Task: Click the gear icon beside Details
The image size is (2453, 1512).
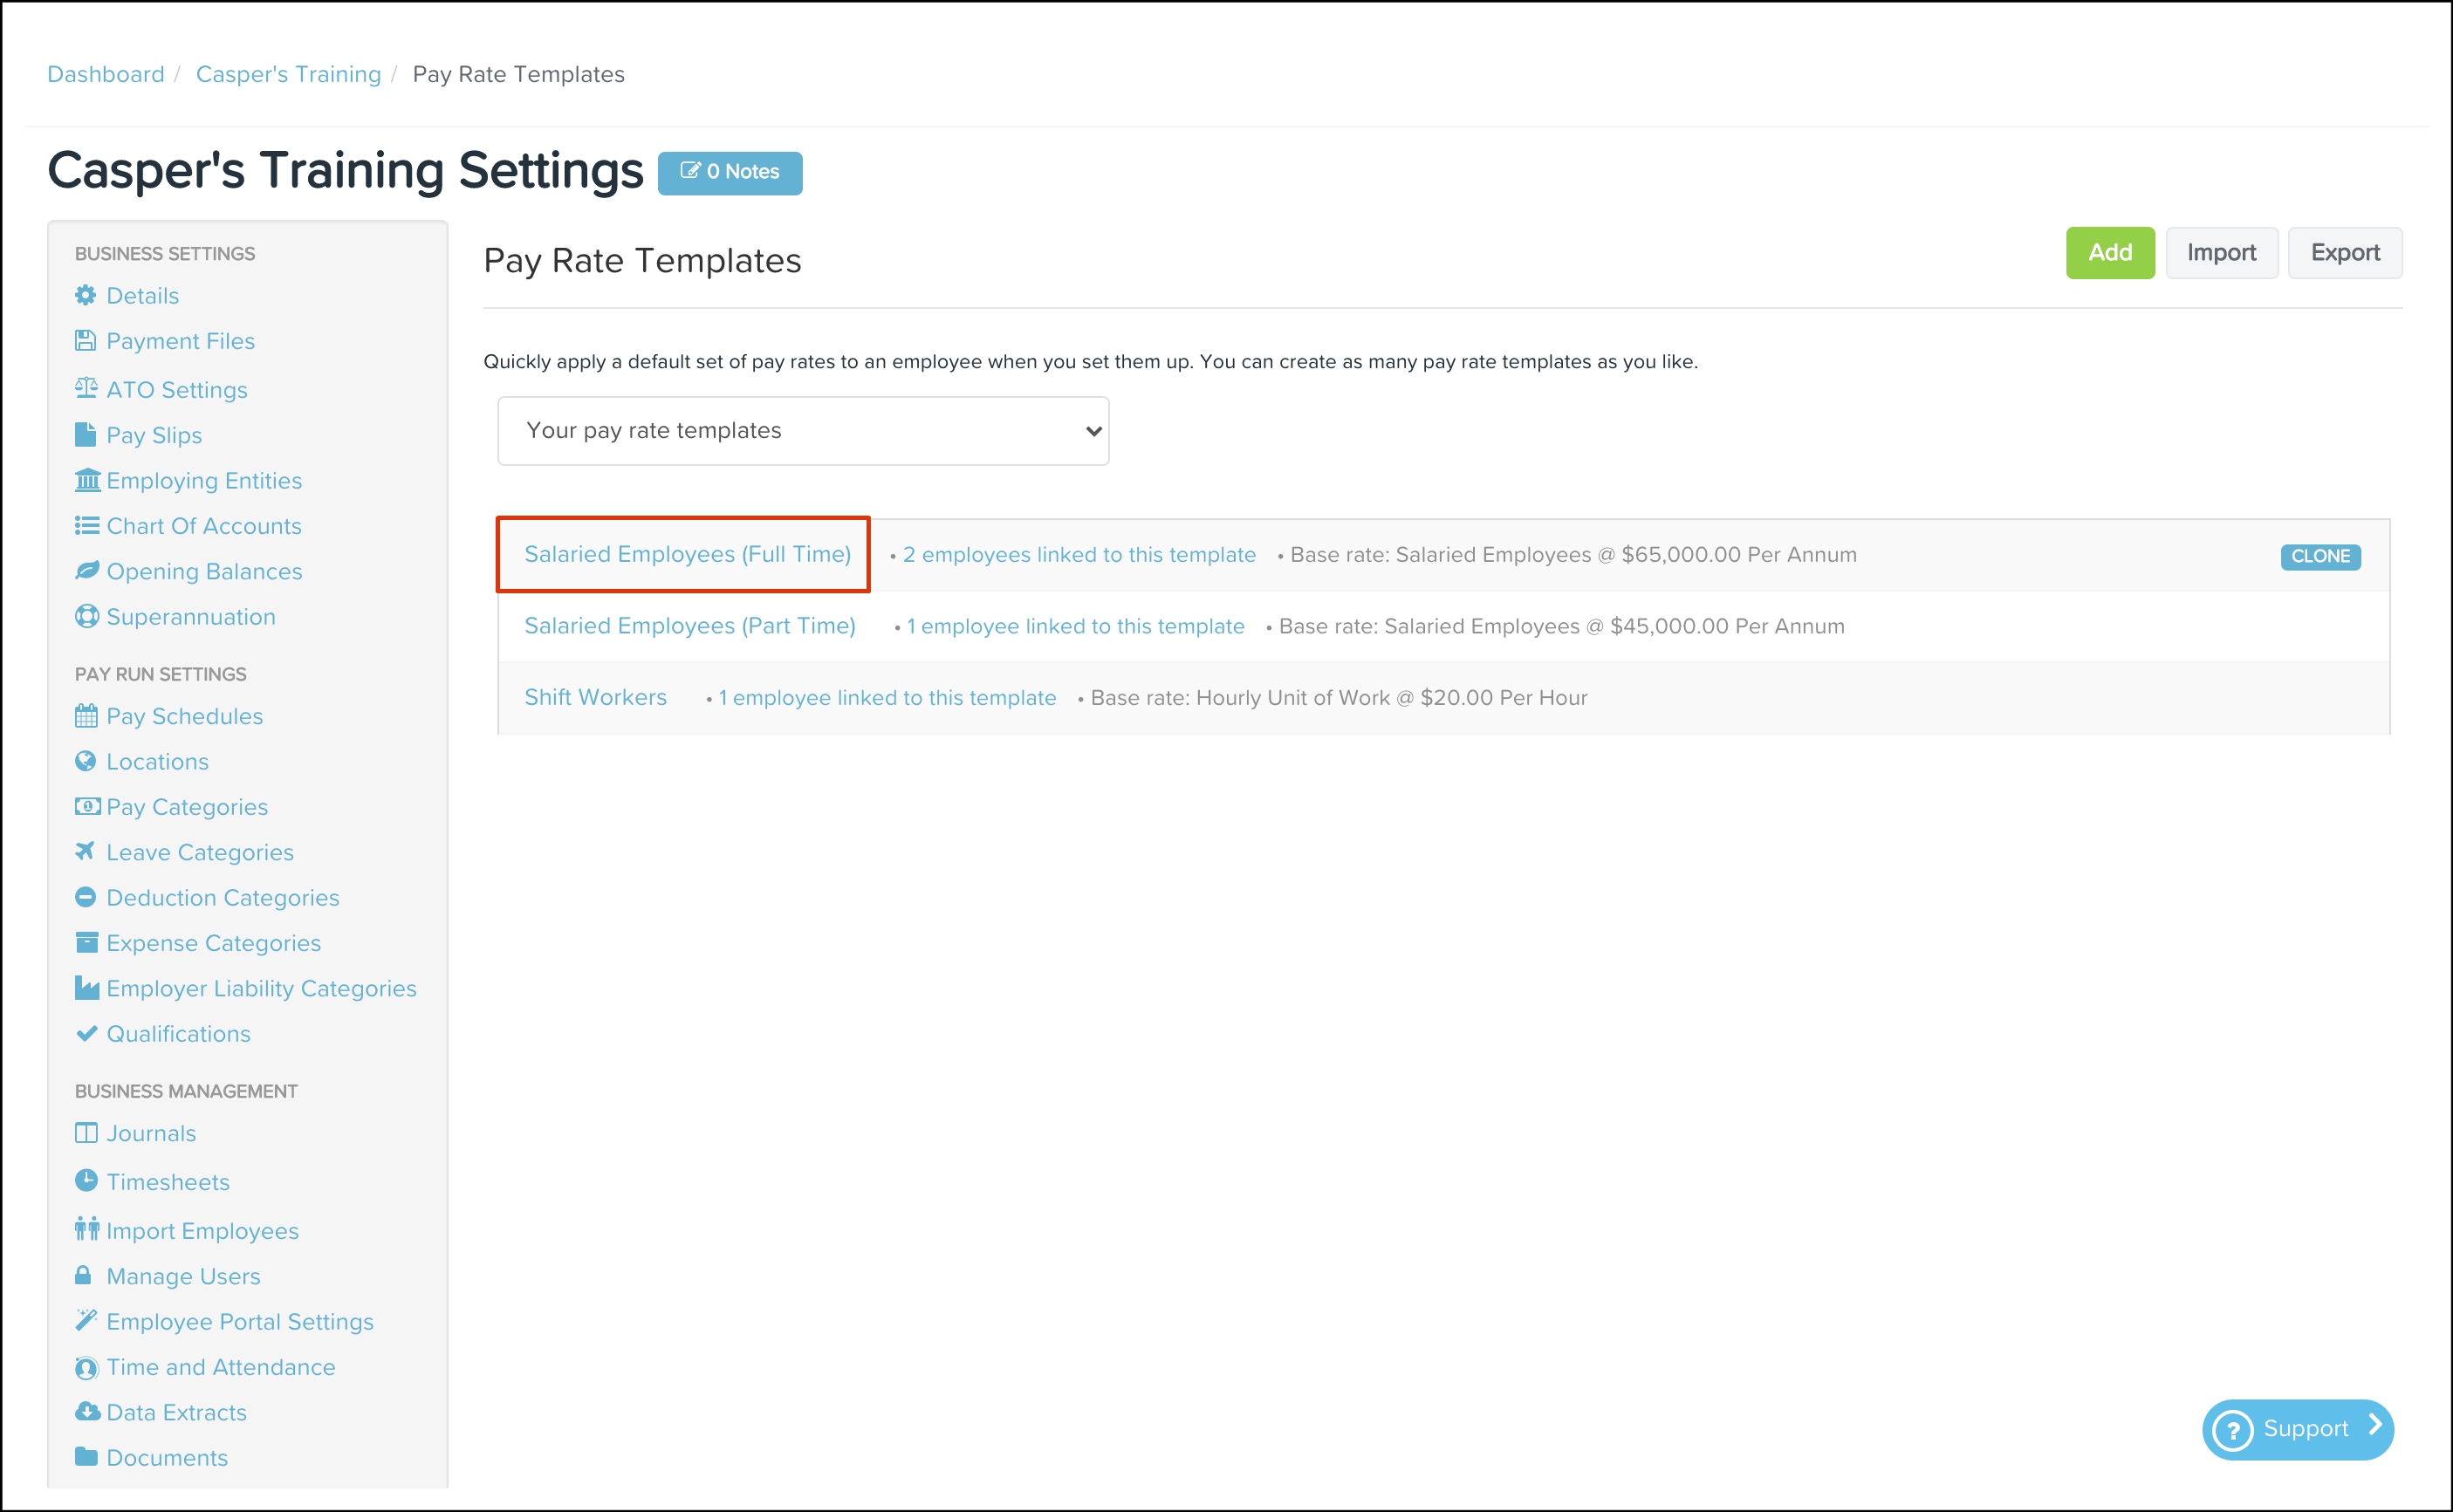Action: 86,296
